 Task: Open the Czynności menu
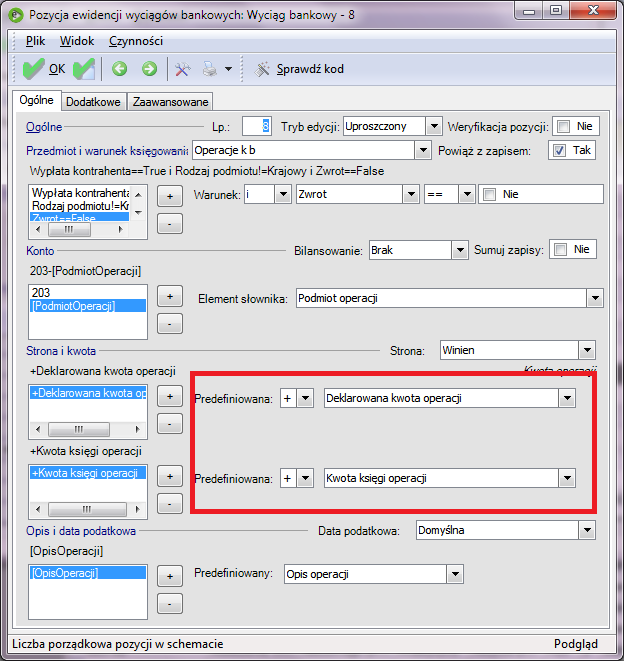(136, 41)
